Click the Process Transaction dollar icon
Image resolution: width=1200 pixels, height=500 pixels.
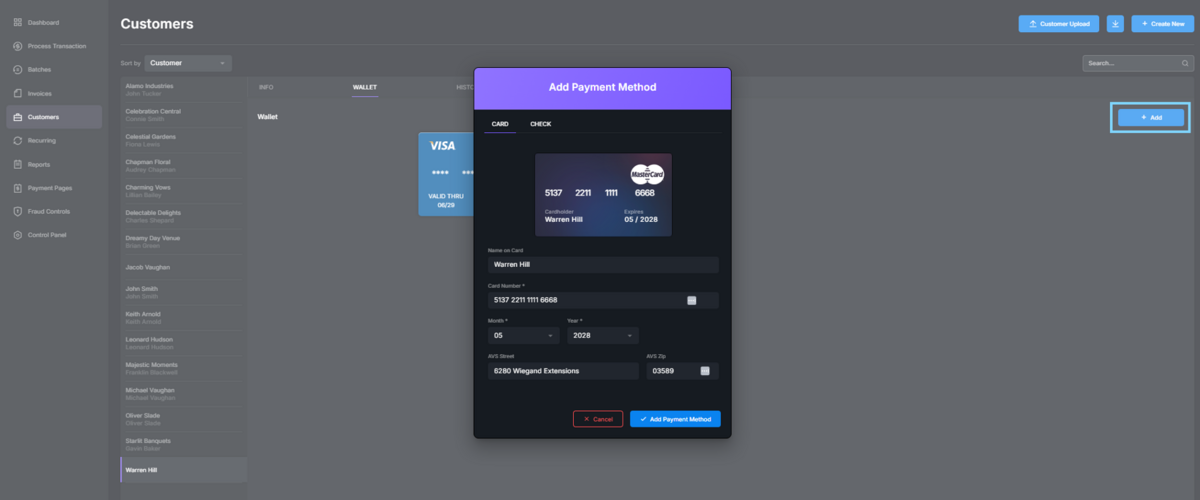point(18,46)
